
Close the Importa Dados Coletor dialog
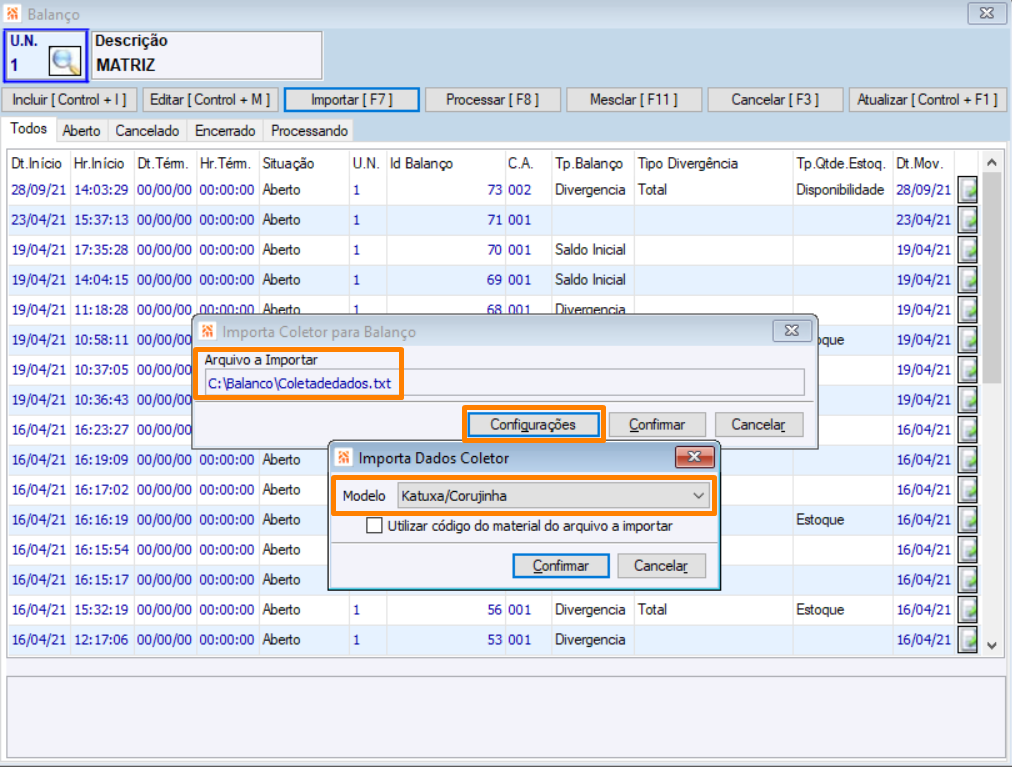[694, 456]
